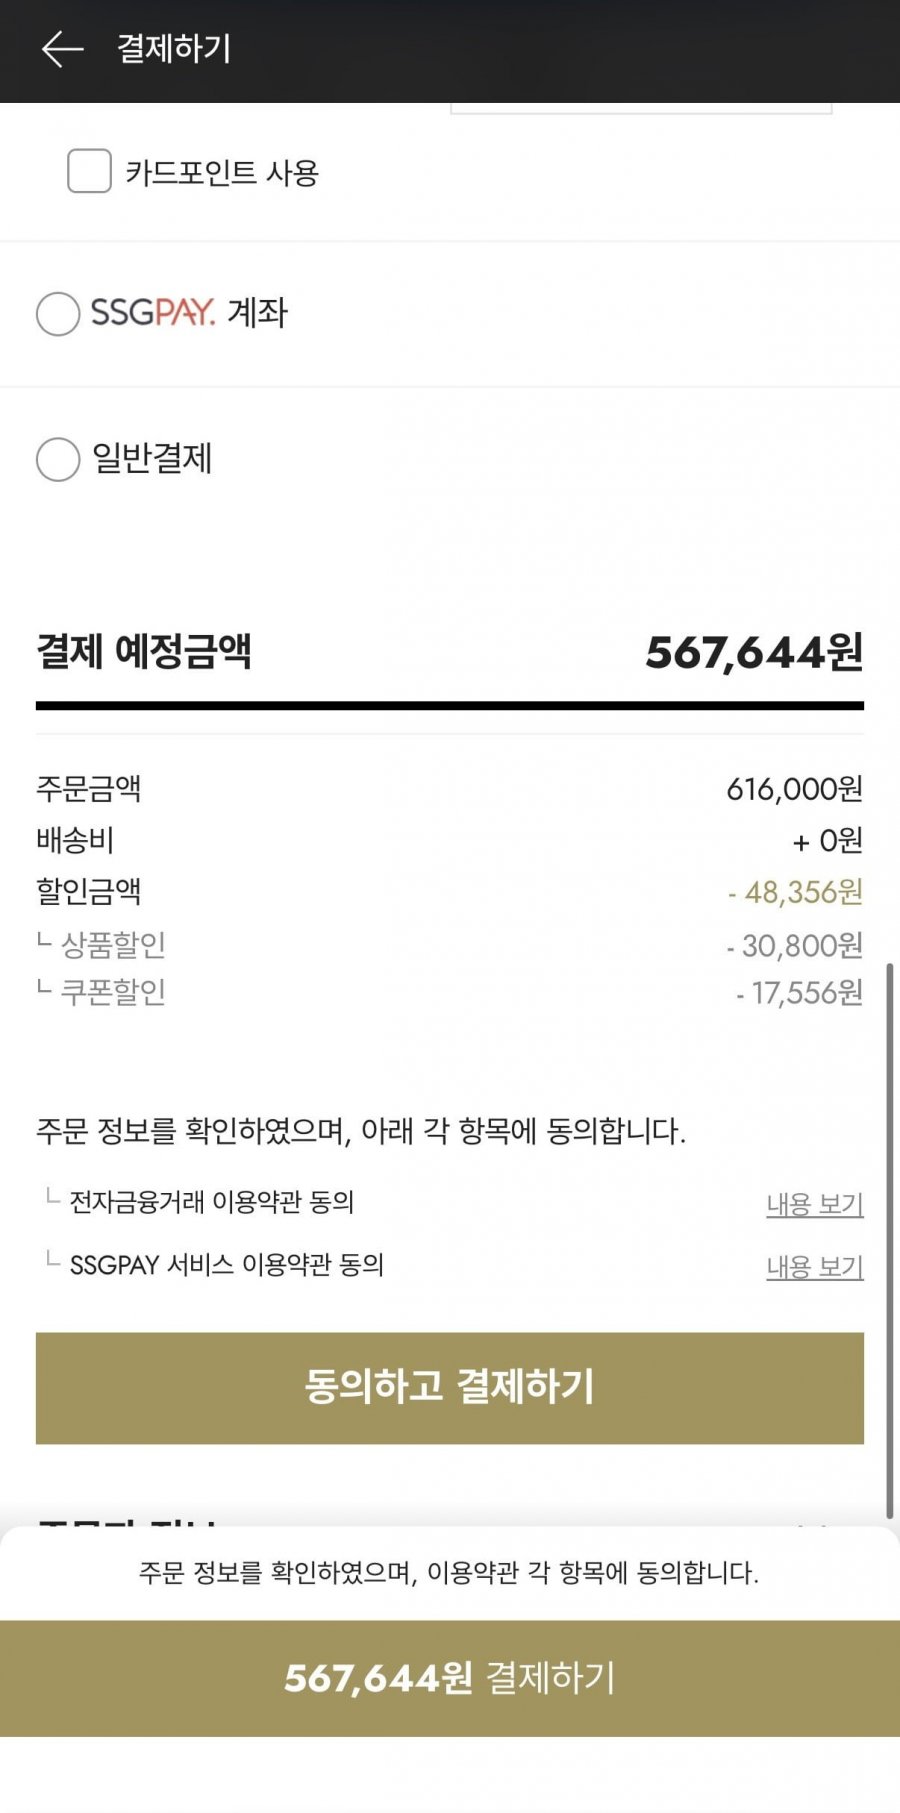Viewport: 900px width, 1813px height.
Task: Tap the 배송비 row label
Action: click(x=75, y=840)
